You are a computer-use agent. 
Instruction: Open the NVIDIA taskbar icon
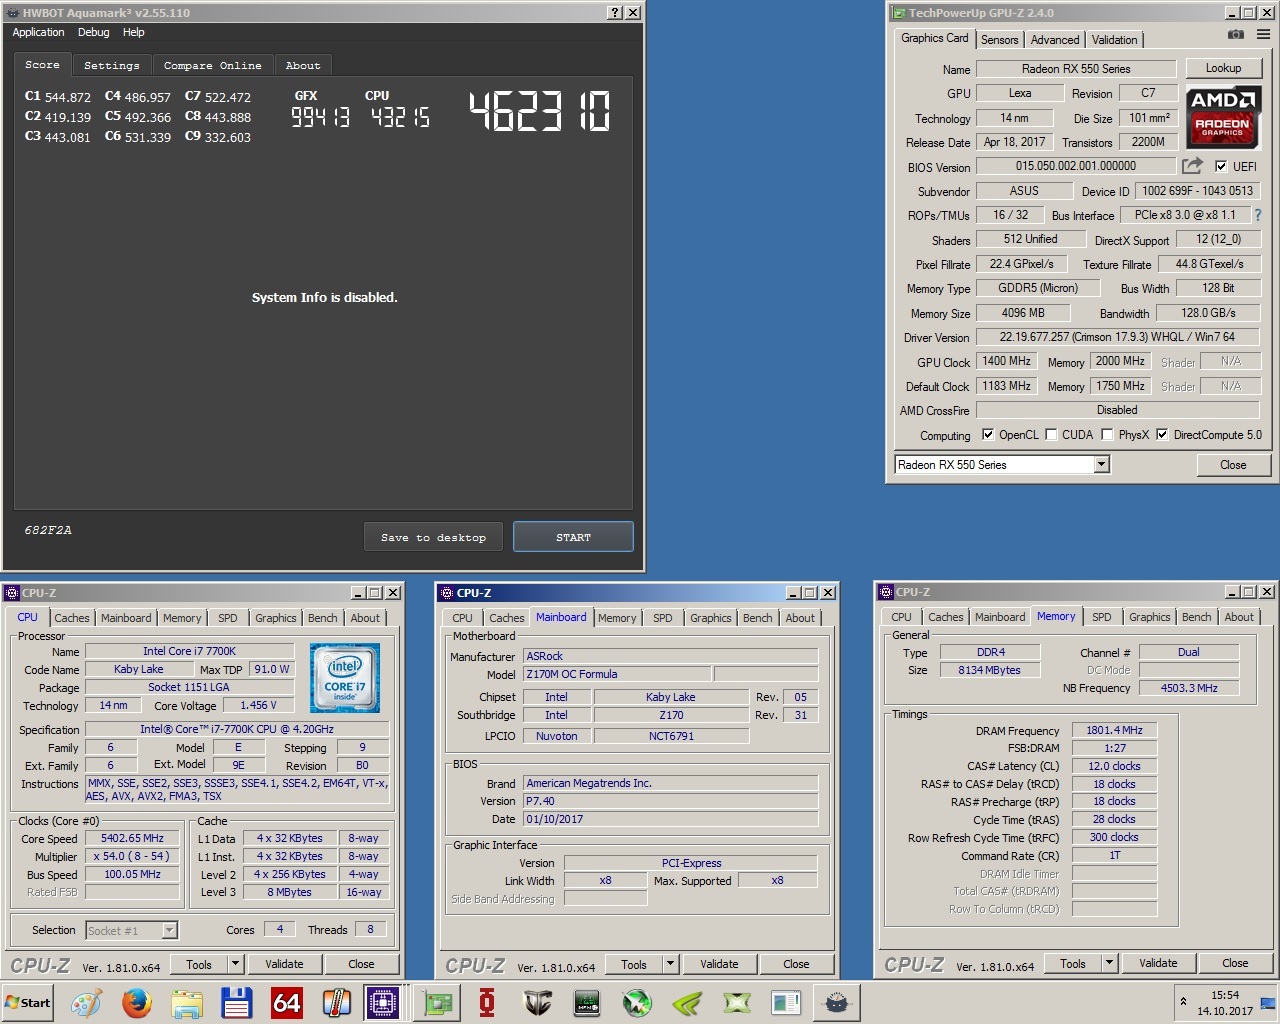click(687, 1002)
